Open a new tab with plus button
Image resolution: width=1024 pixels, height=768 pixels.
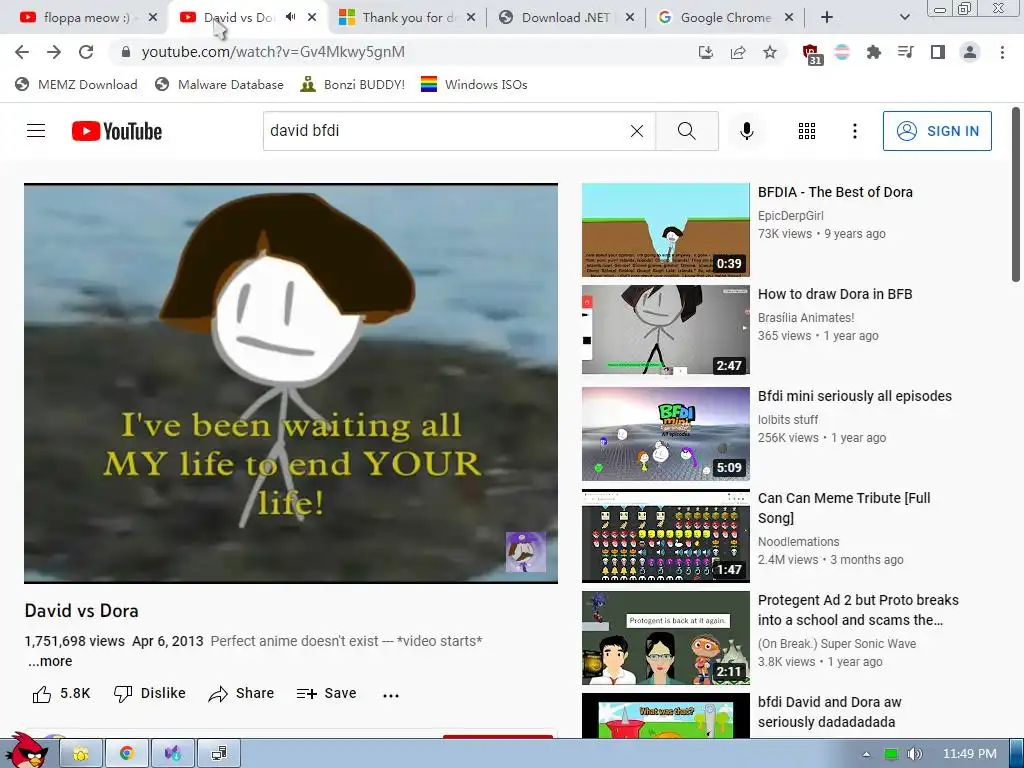point(827,18)
